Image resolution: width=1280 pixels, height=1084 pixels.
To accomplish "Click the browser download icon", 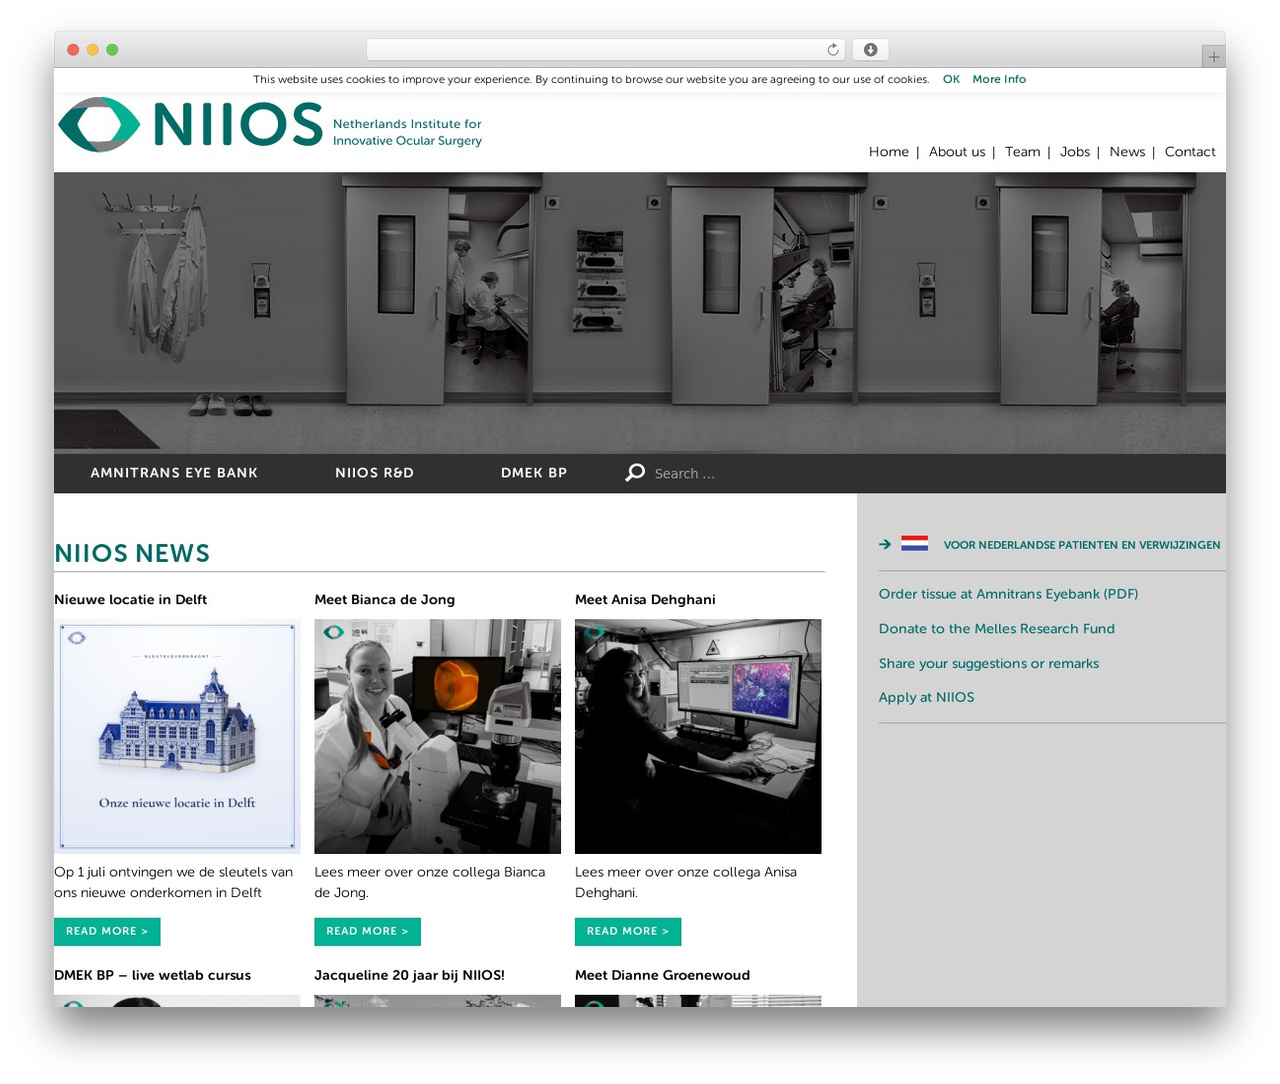I will 871,50.
